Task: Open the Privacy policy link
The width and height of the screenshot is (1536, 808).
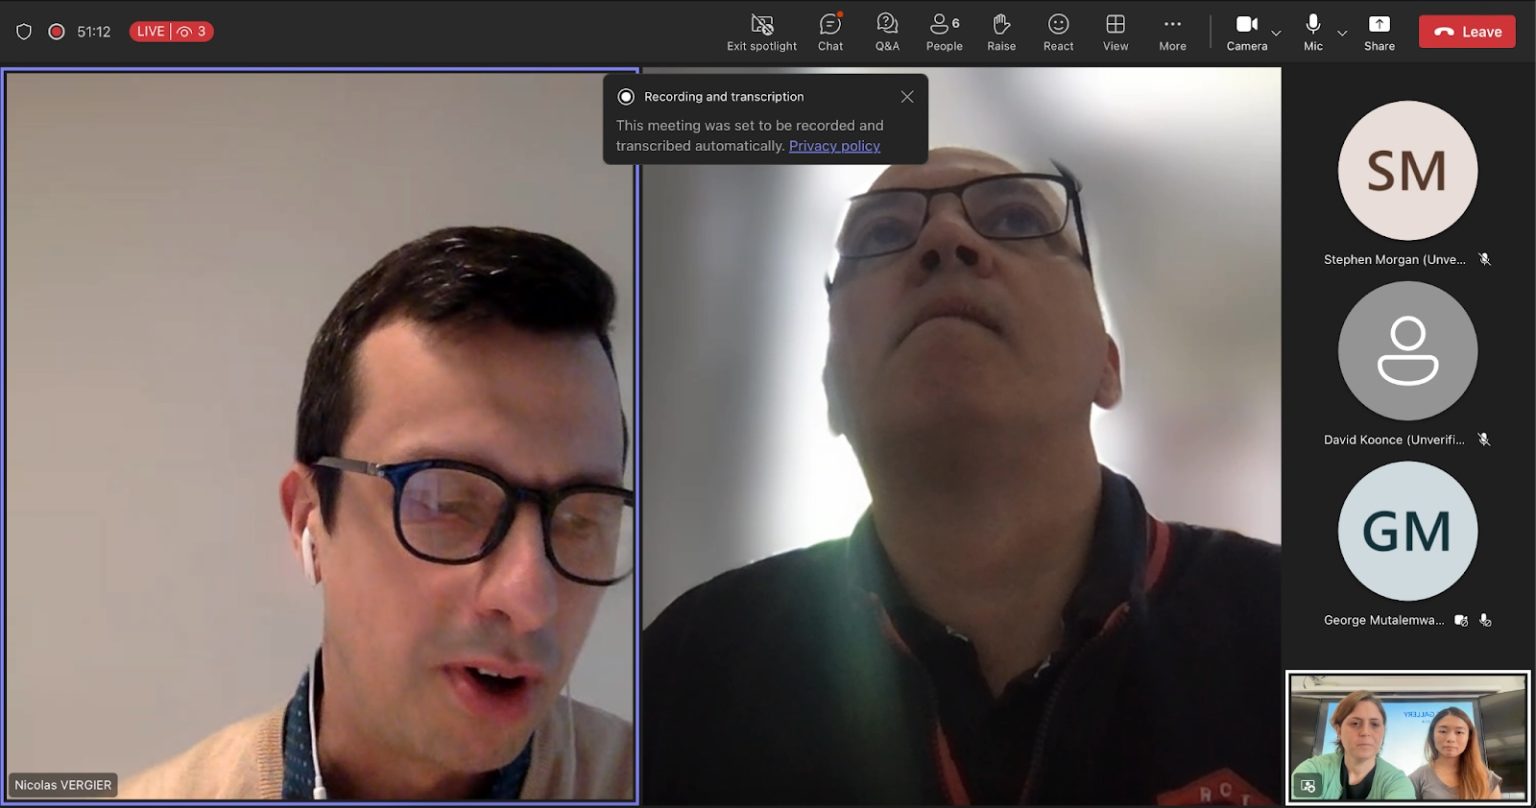Action: tap(834, 146)
